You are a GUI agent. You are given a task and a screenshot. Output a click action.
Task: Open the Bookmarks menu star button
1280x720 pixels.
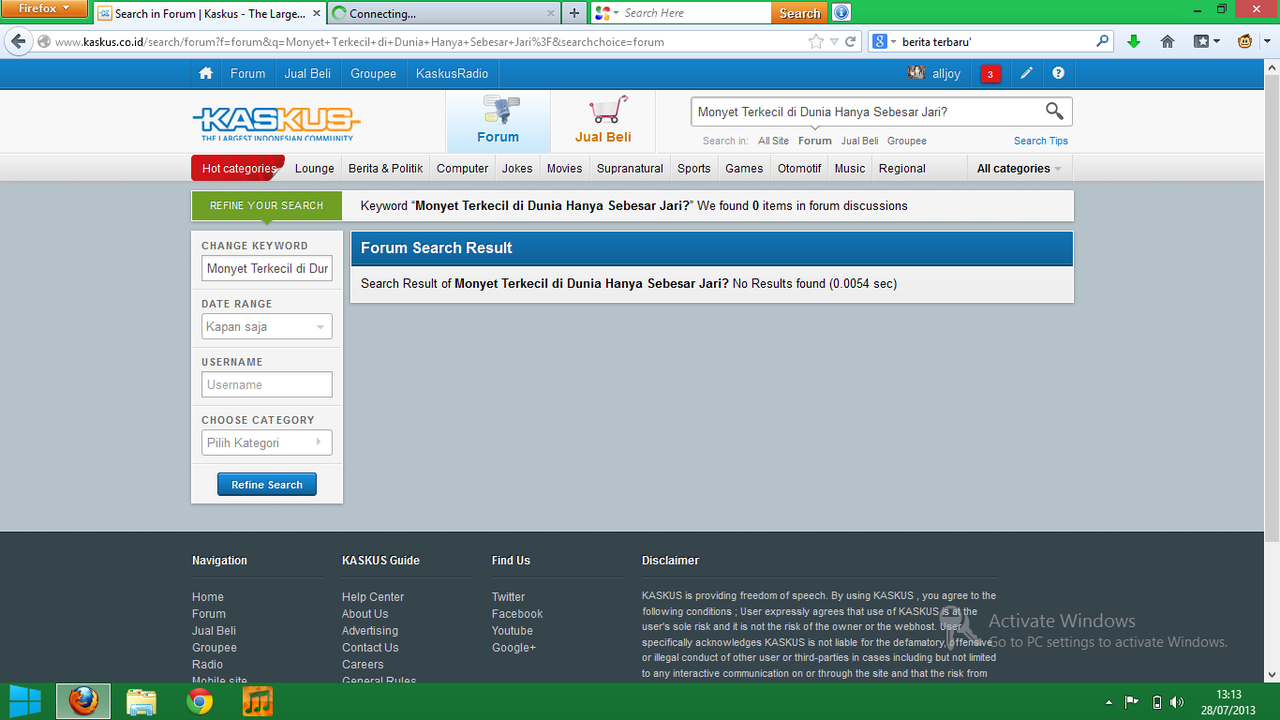[1206, 42]
